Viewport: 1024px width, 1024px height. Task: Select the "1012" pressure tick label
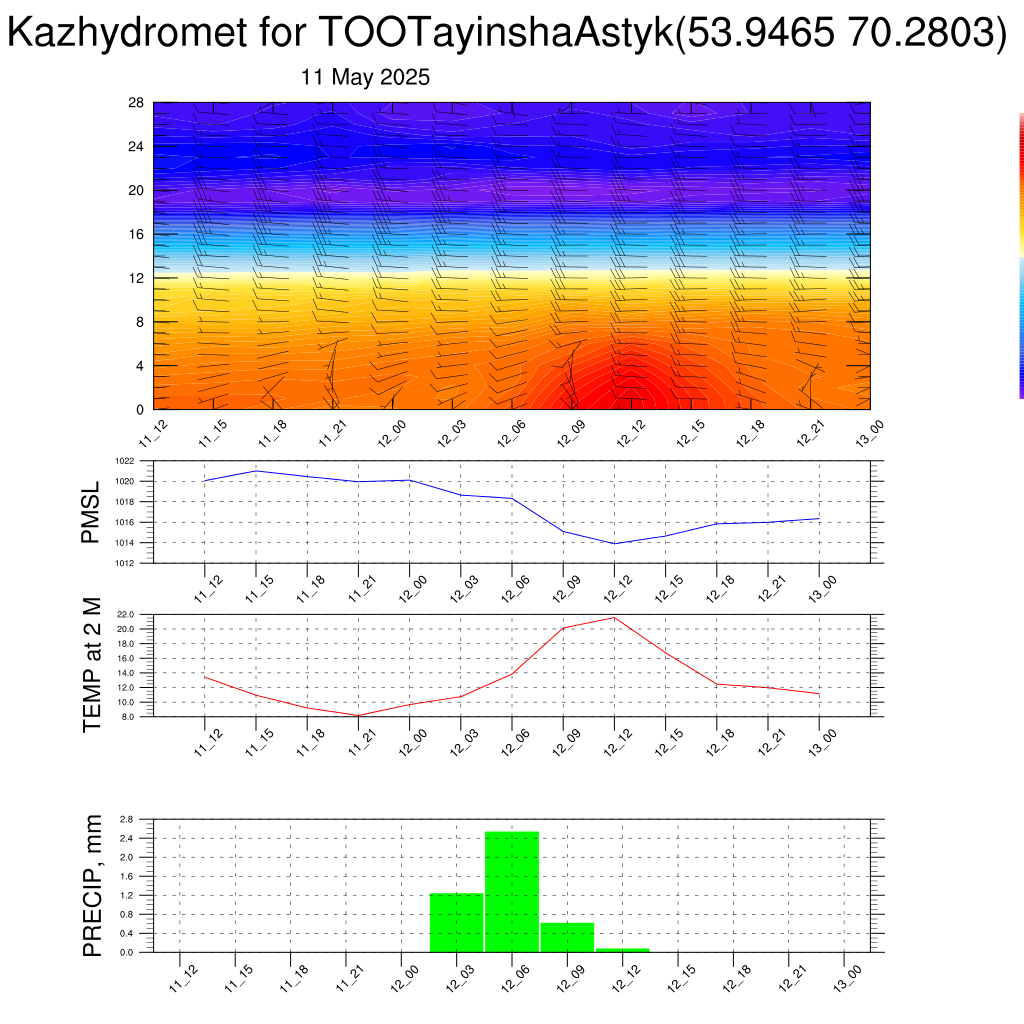(125, 563)
